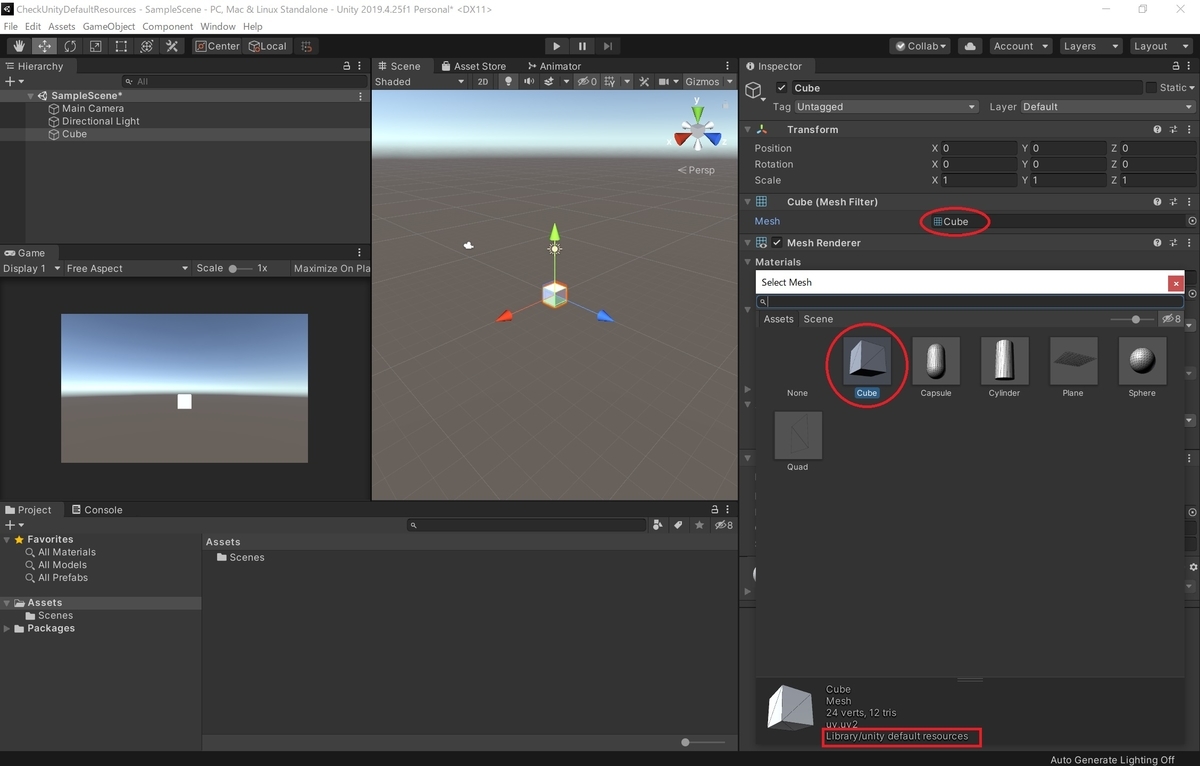Toggle scene view lighting icon

508,81
